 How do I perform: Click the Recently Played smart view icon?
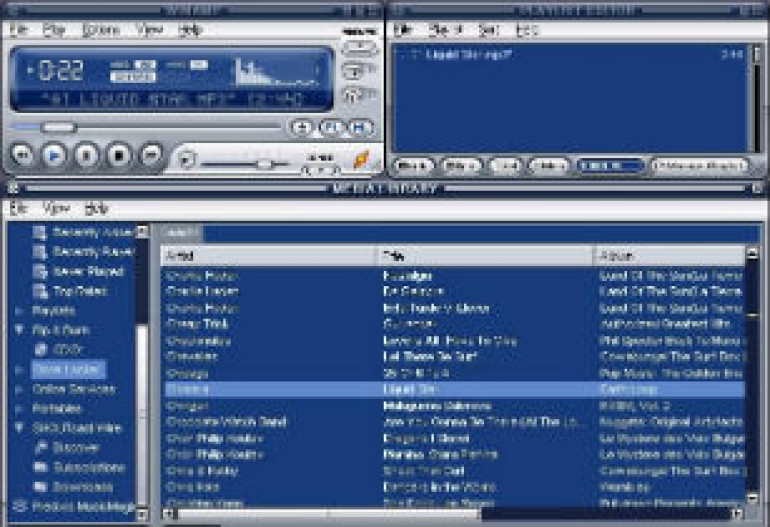[40, 252]
